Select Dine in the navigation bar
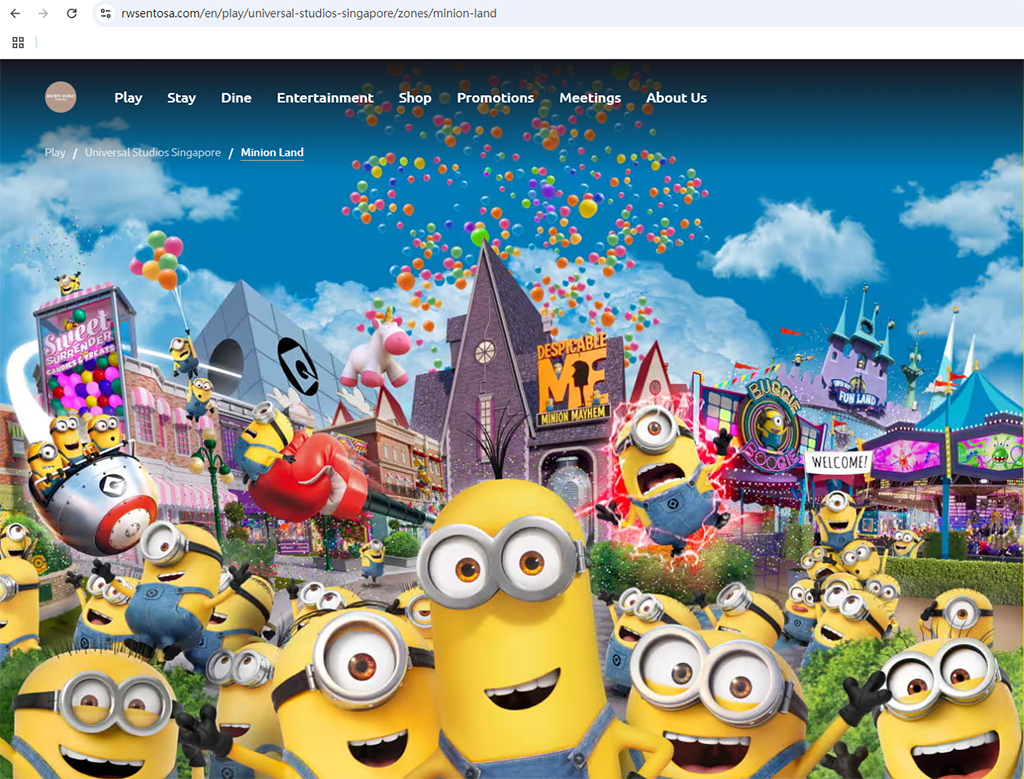 point(236,98)
